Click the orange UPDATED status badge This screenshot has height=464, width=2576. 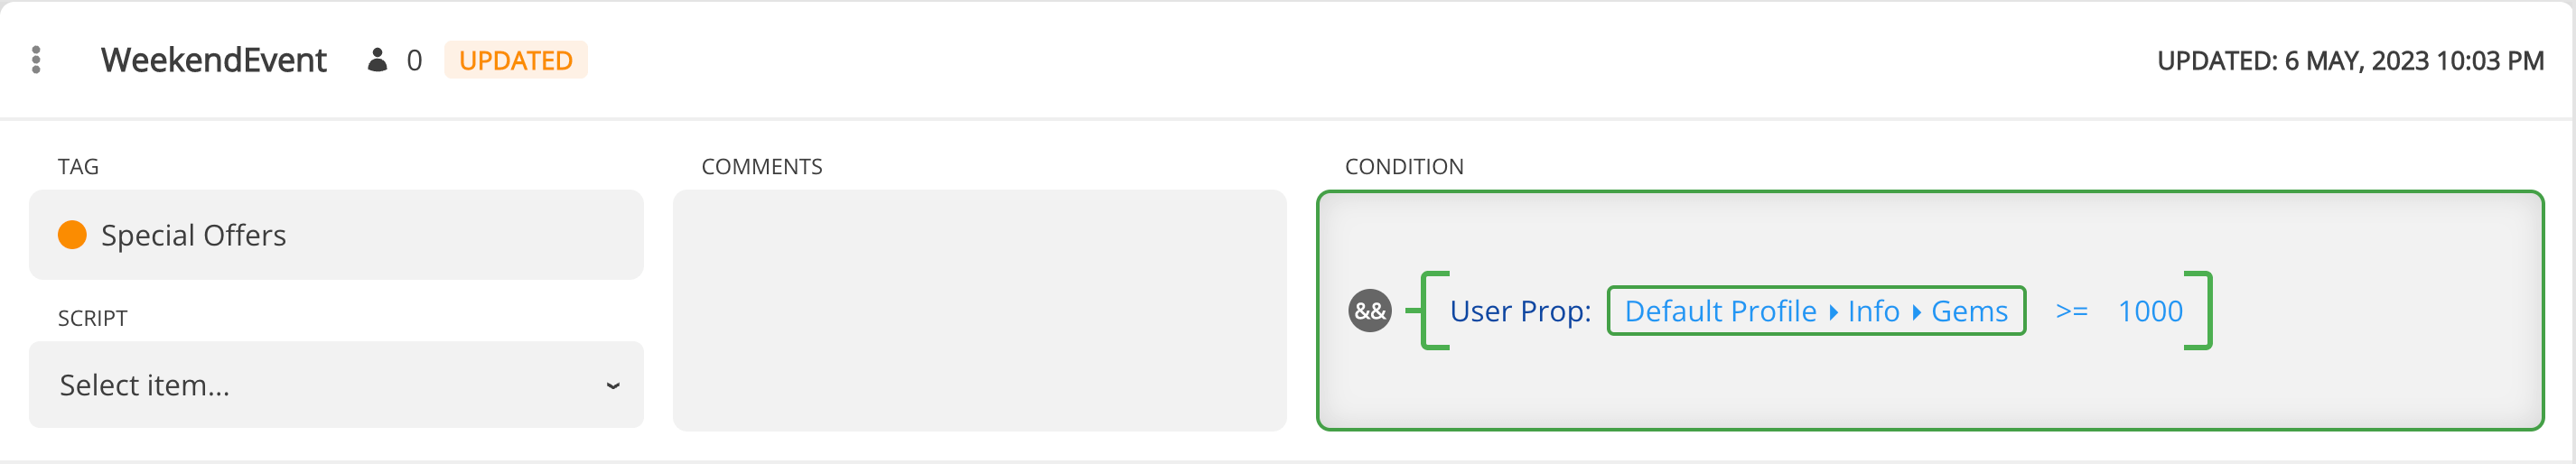point(515,60)
